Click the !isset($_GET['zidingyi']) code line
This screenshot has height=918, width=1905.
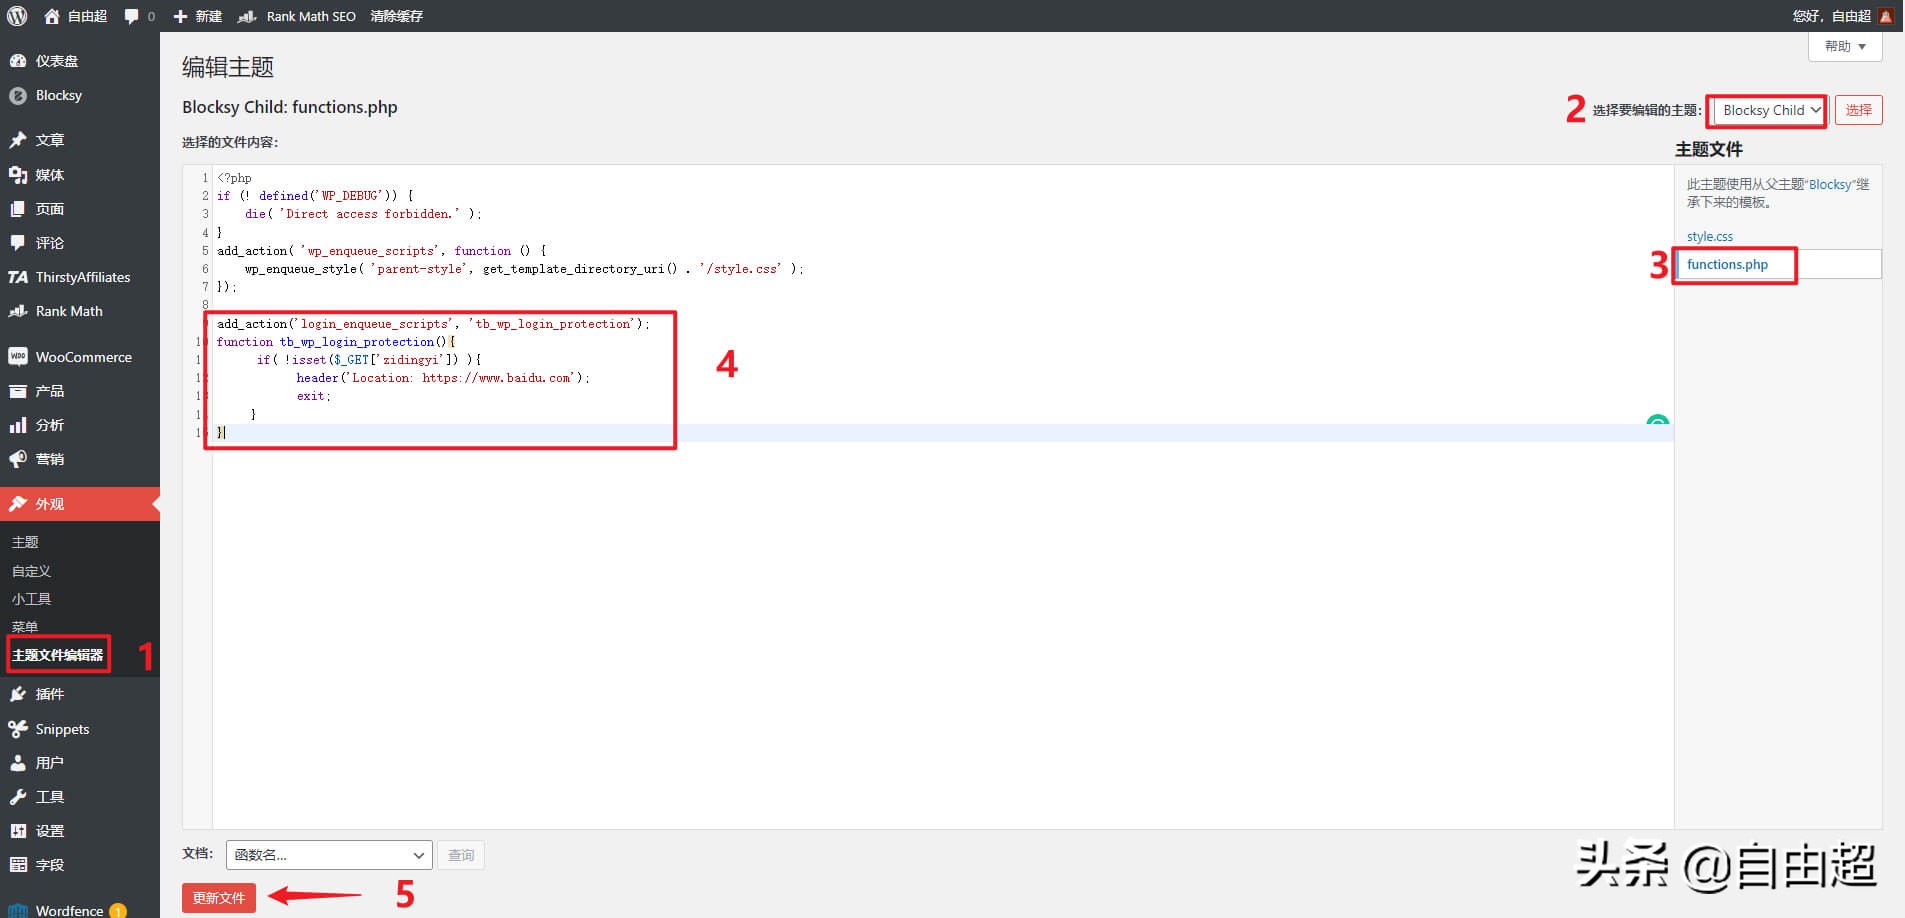[369, 360]
